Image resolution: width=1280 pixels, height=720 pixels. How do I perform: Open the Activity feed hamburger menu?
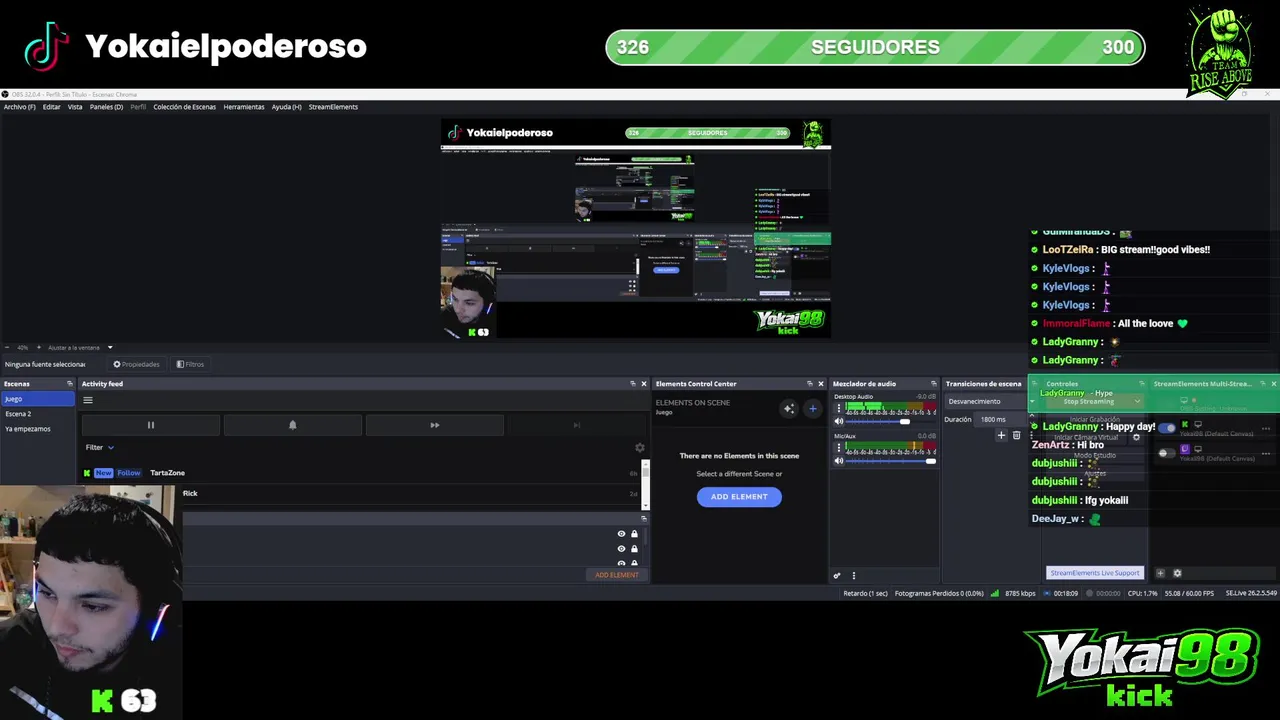pyautogui.click(x=88, y=400)
